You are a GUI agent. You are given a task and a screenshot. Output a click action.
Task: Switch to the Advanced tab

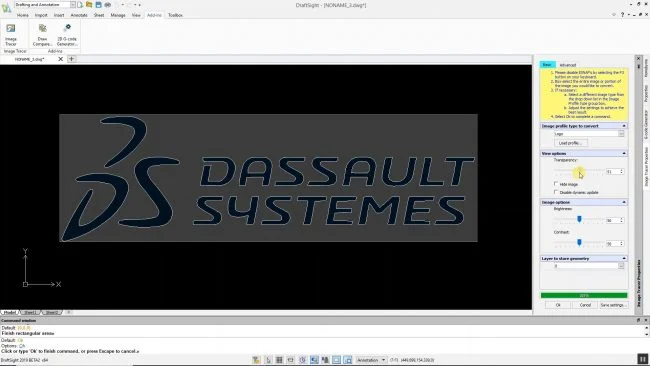click(568, 65)
